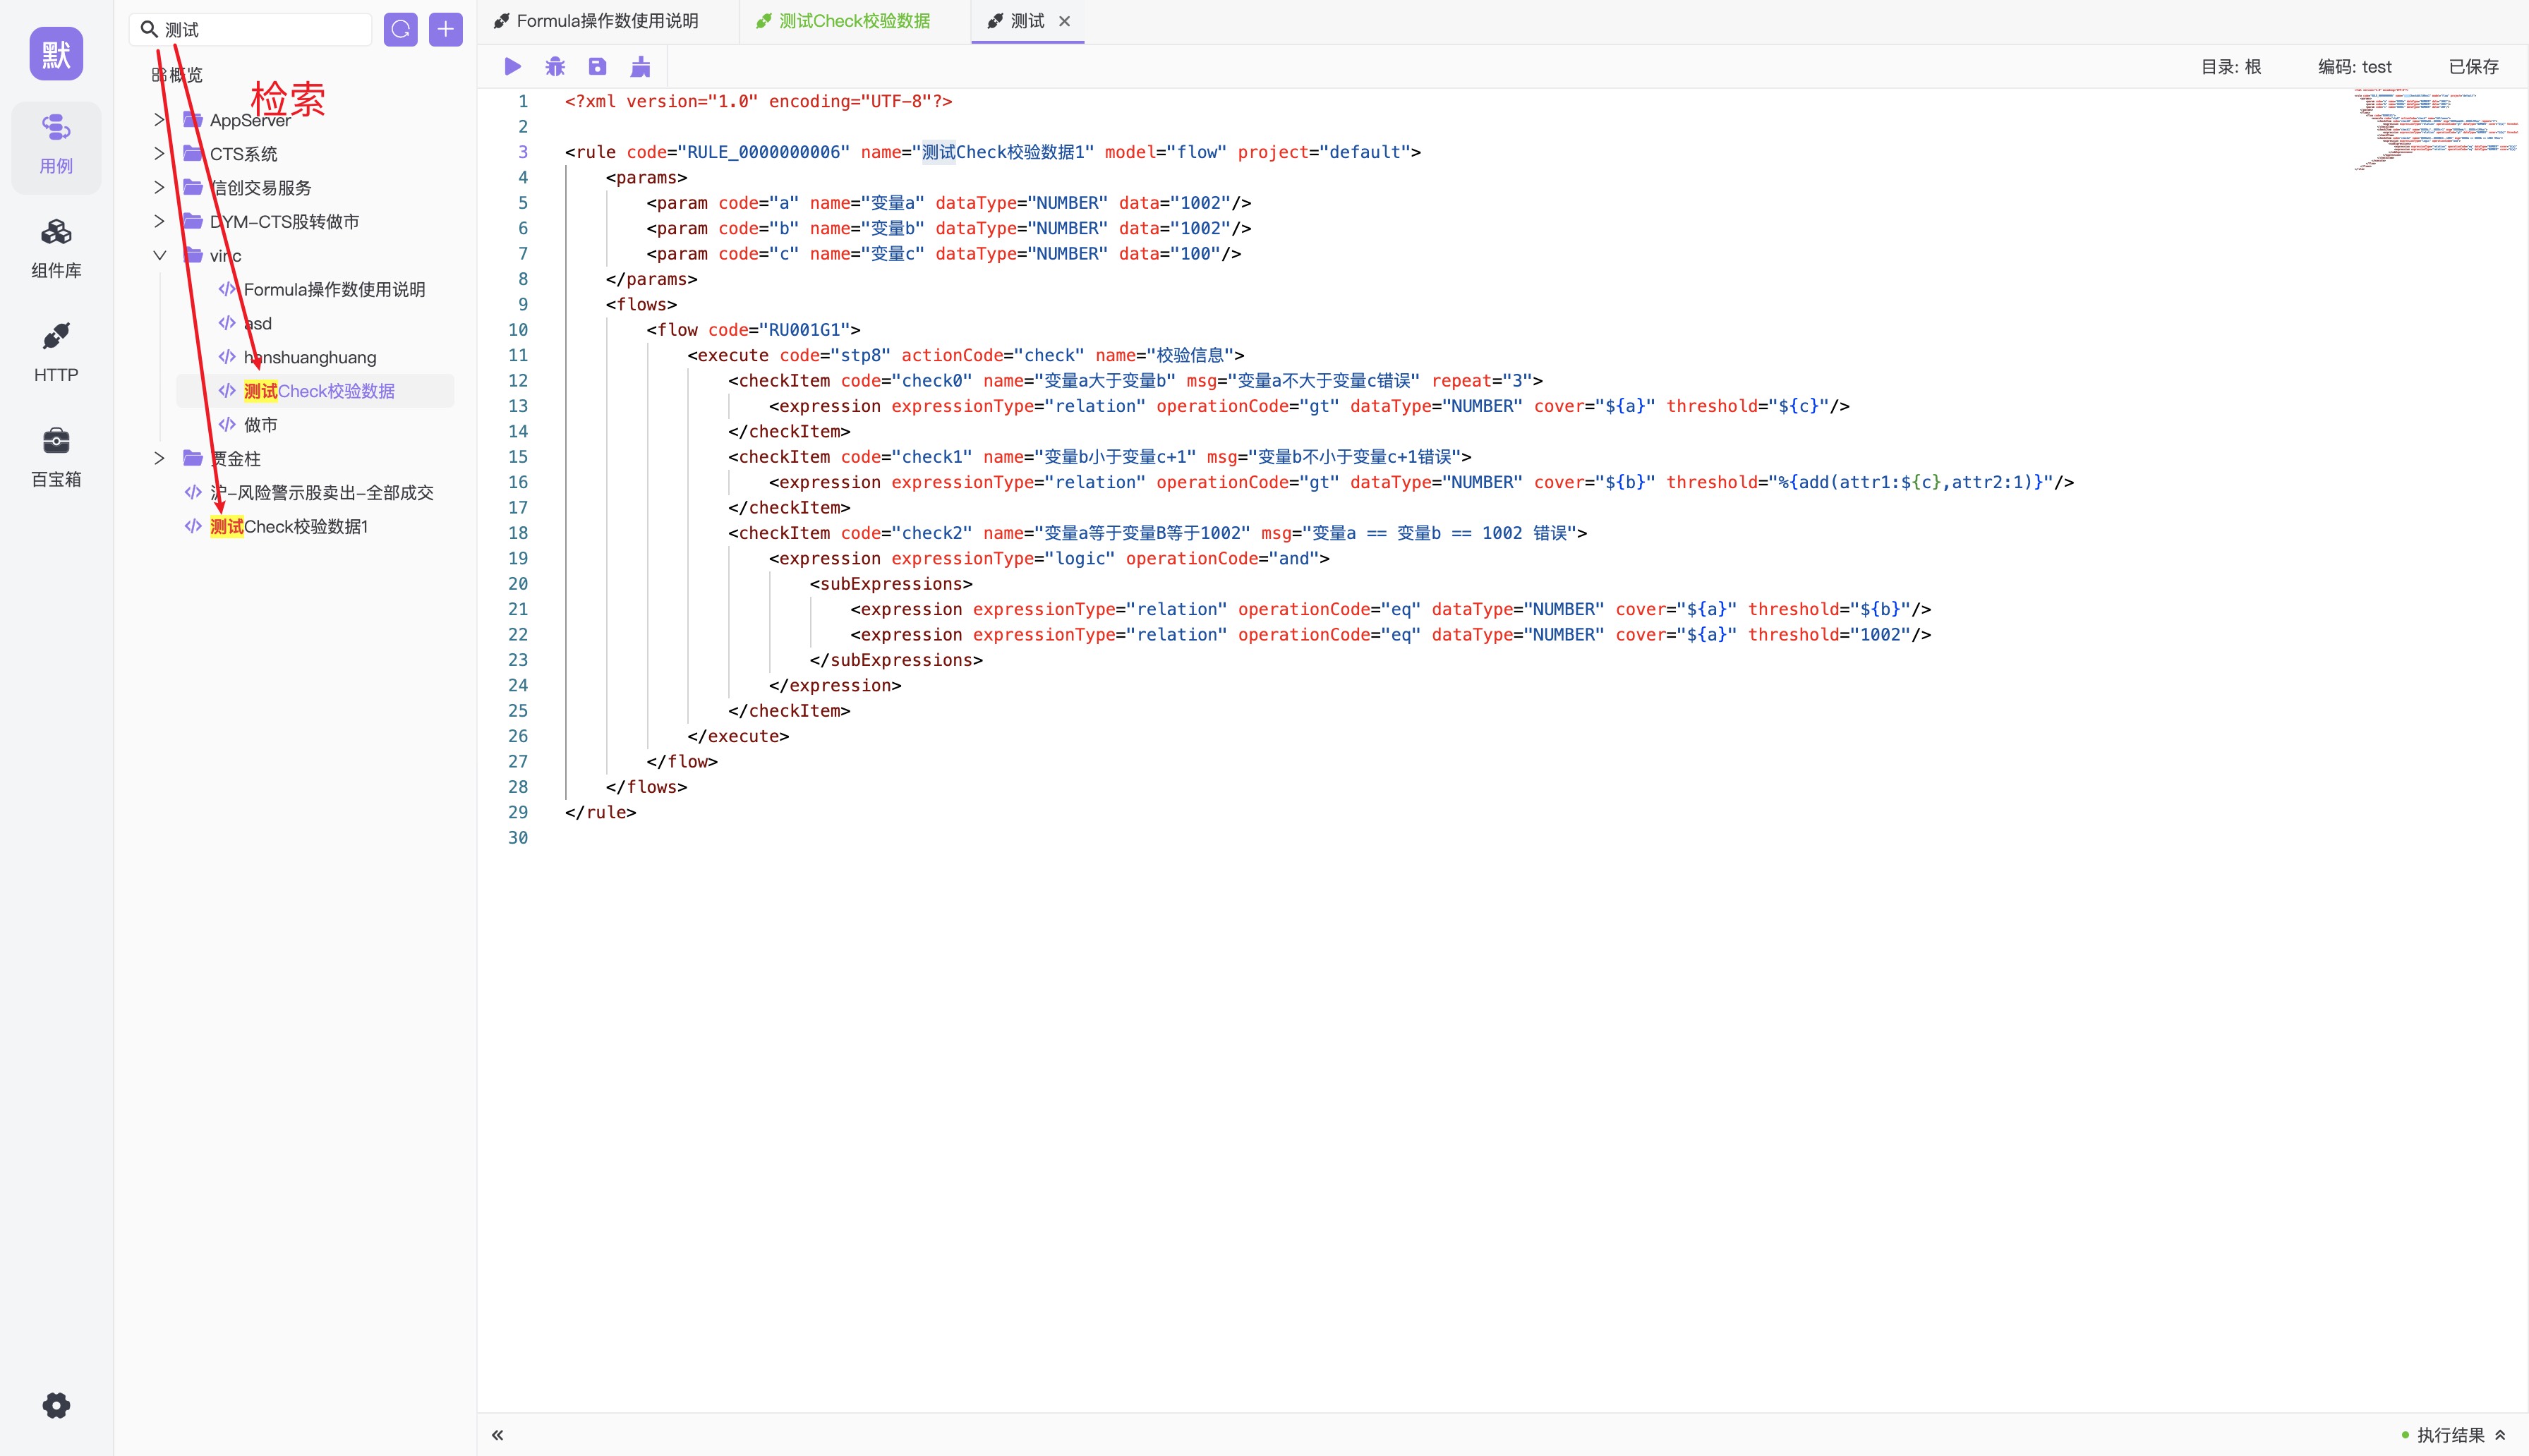Click the run play icon in toolbar
2529x1456 pixels.
point(513,66)
